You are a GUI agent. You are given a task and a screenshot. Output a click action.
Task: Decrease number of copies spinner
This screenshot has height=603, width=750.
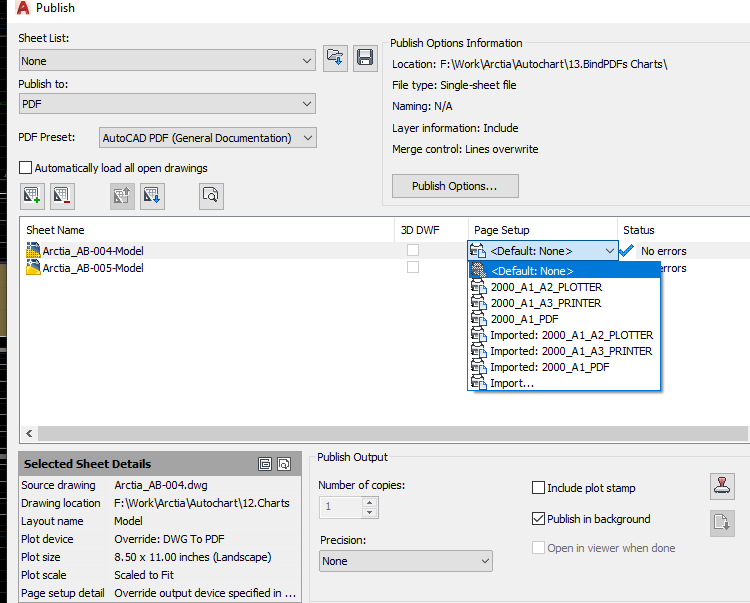tap(369, 513)
